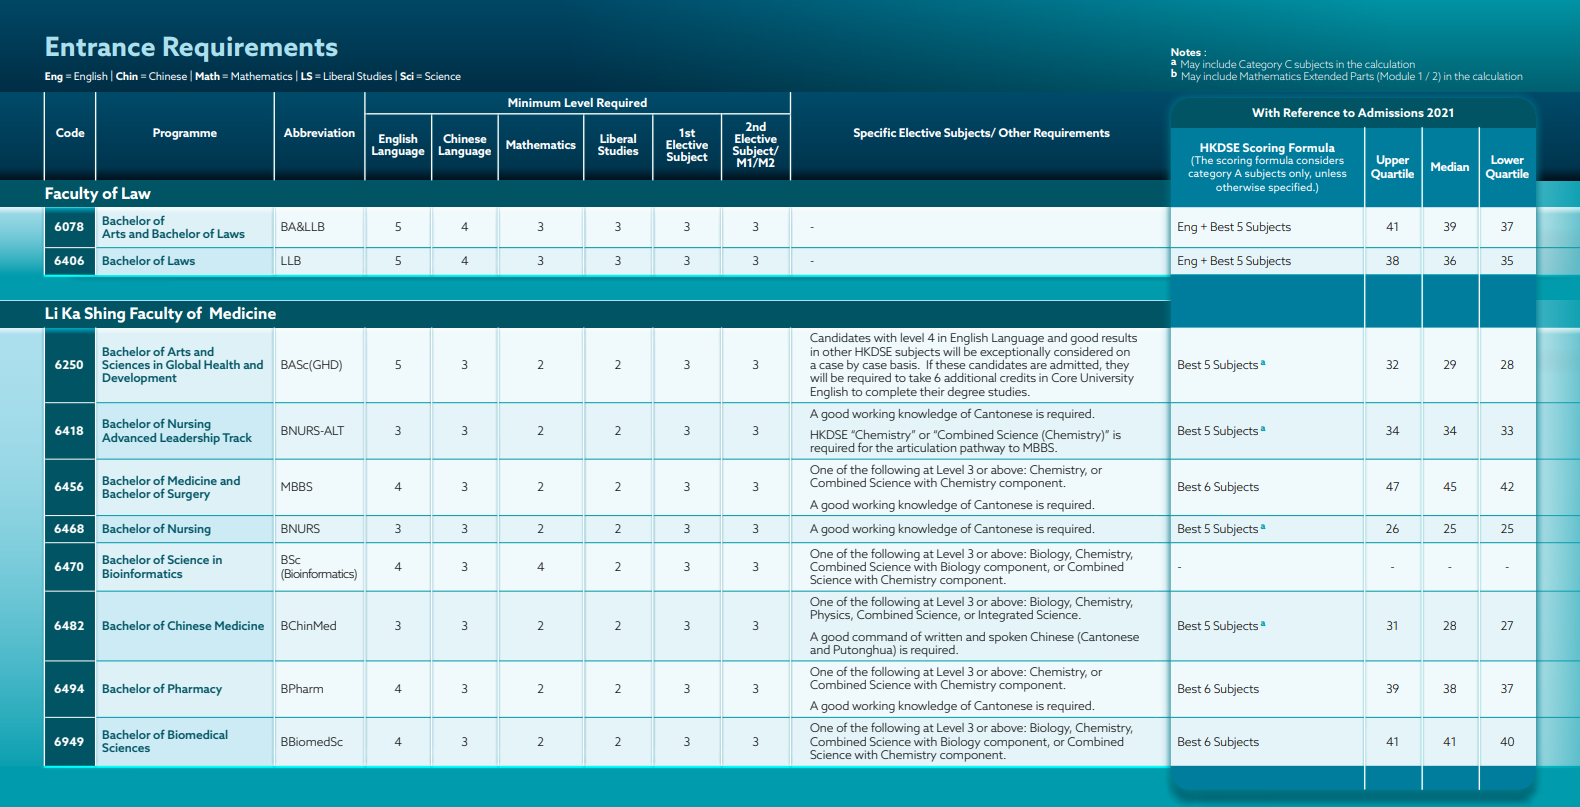Select 'Bachelor of Nursing Advanced Leadership Track'

point(176,431)
